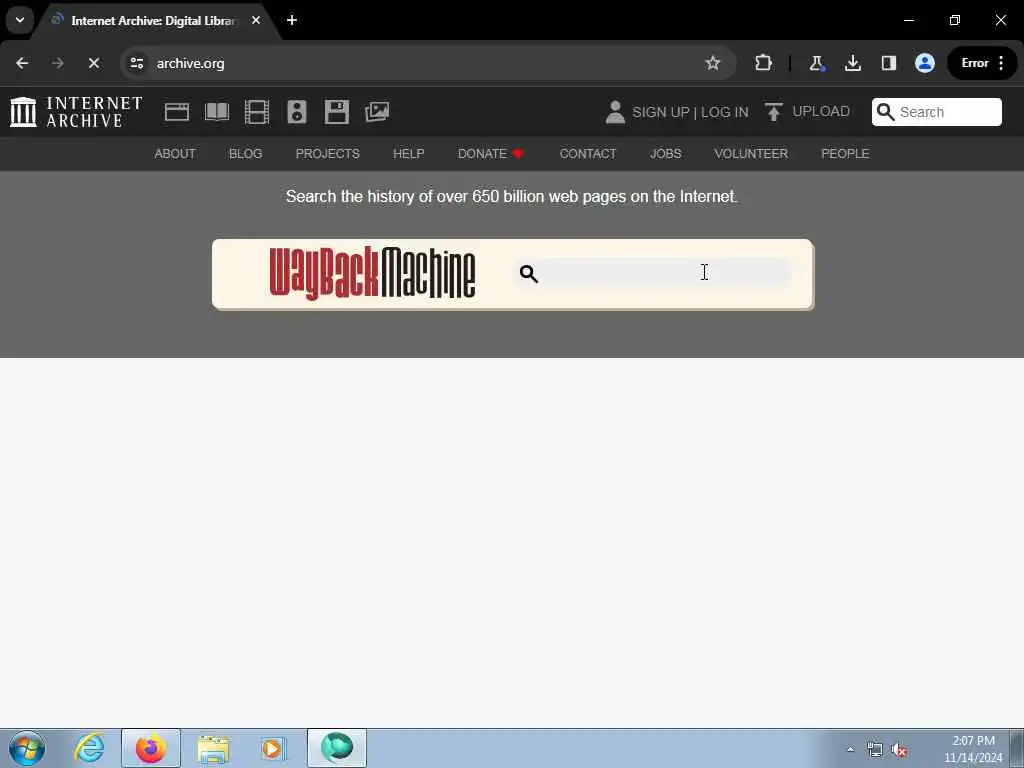Open the ABOUT menu item

tap(175, 153)
